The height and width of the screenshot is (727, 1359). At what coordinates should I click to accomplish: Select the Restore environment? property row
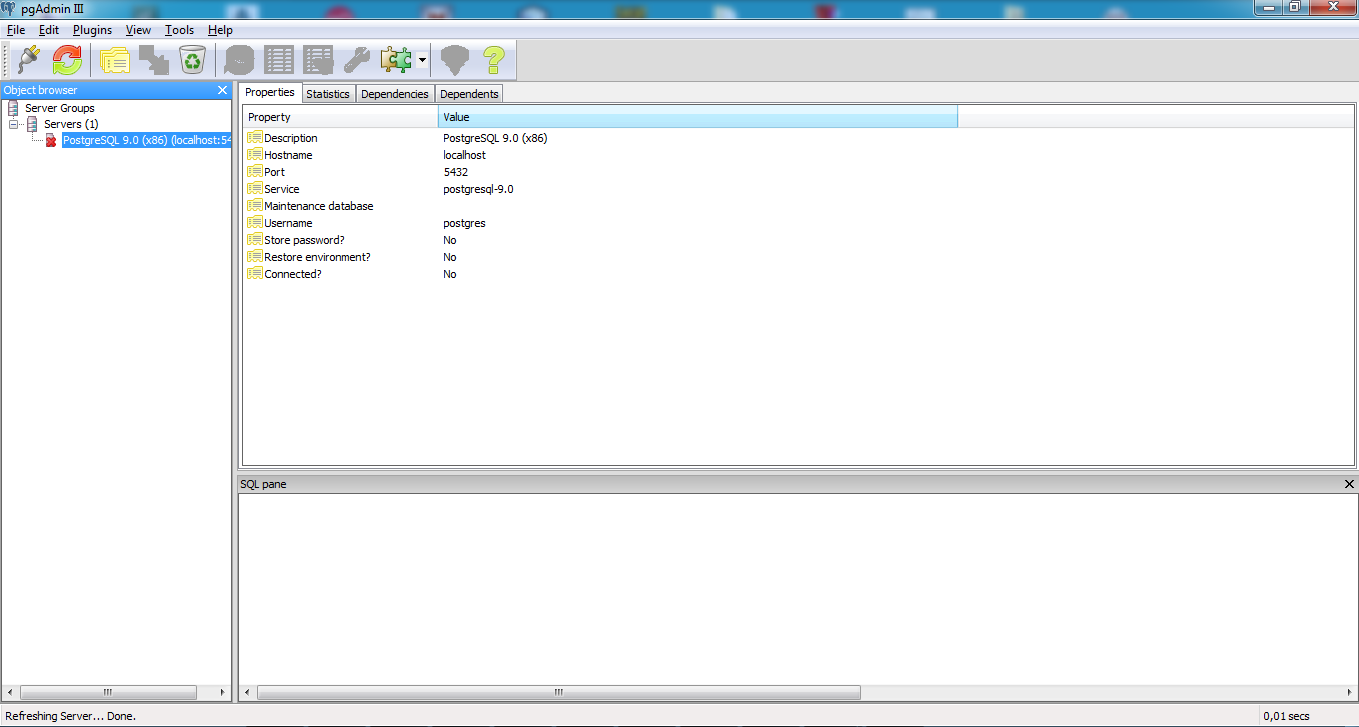click(x=600, y=257)
